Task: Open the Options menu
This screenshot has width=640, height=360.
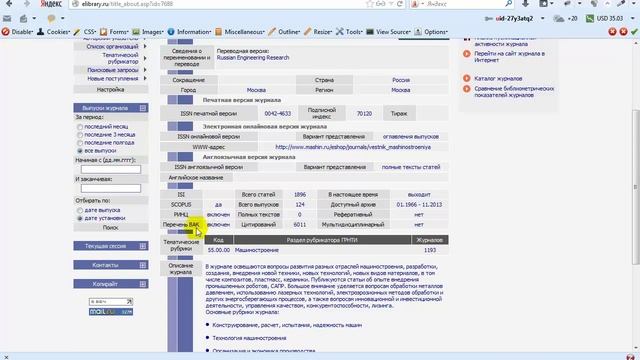Action: [x=431, y=31]
